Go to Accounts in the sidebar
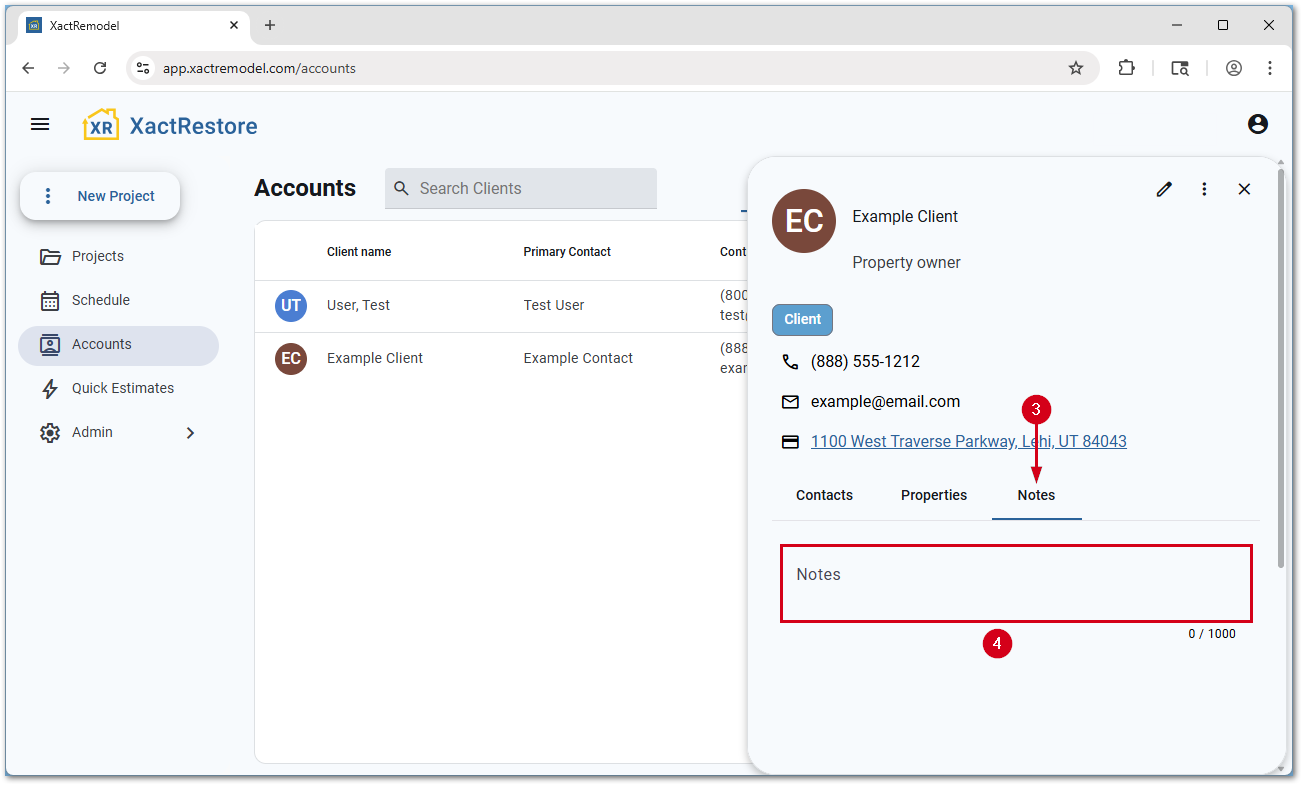Screen dimensions: 1302x785 (x=118, y=345)
